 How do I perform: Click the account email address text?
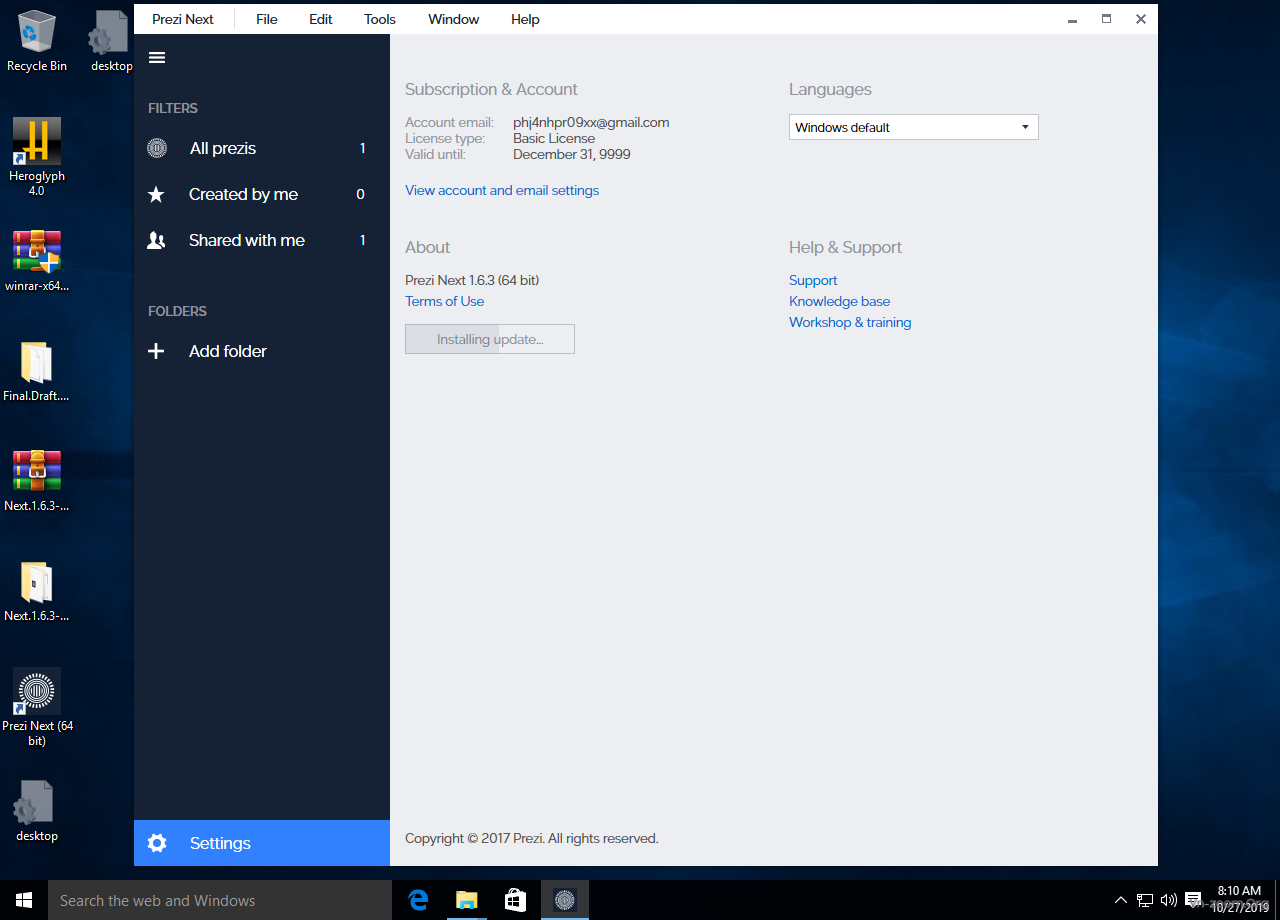point(591,122)
